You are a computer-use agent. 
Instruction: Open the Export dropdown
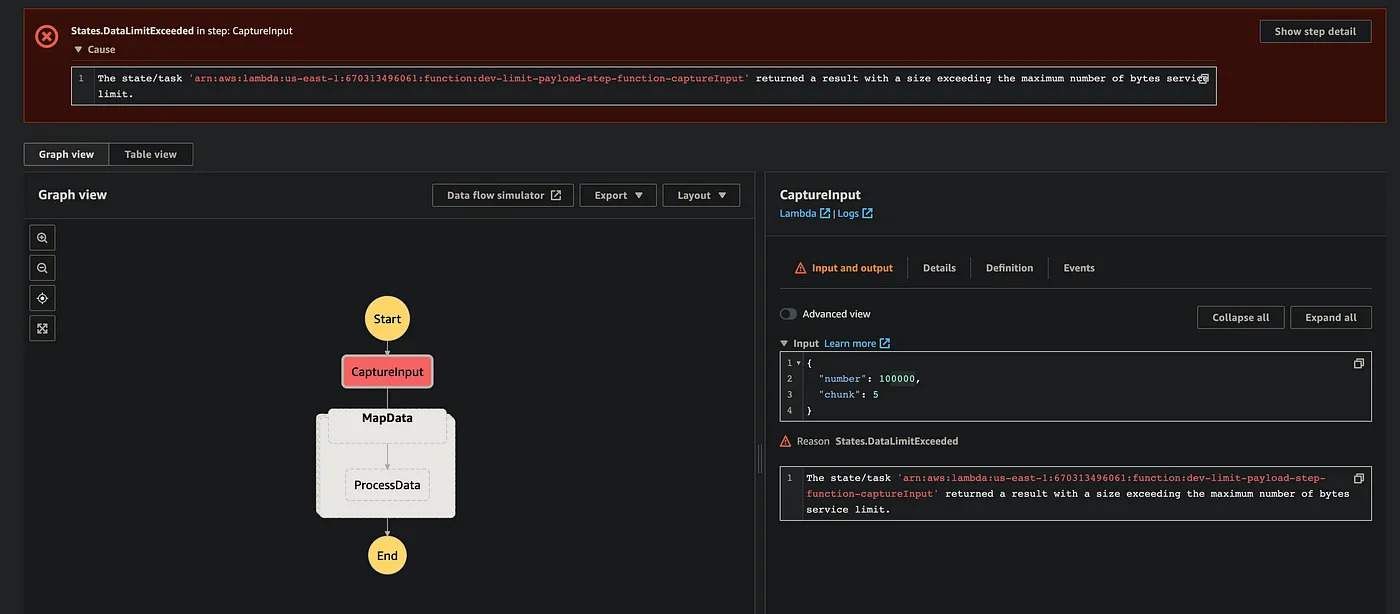click(x=618, y=195)
